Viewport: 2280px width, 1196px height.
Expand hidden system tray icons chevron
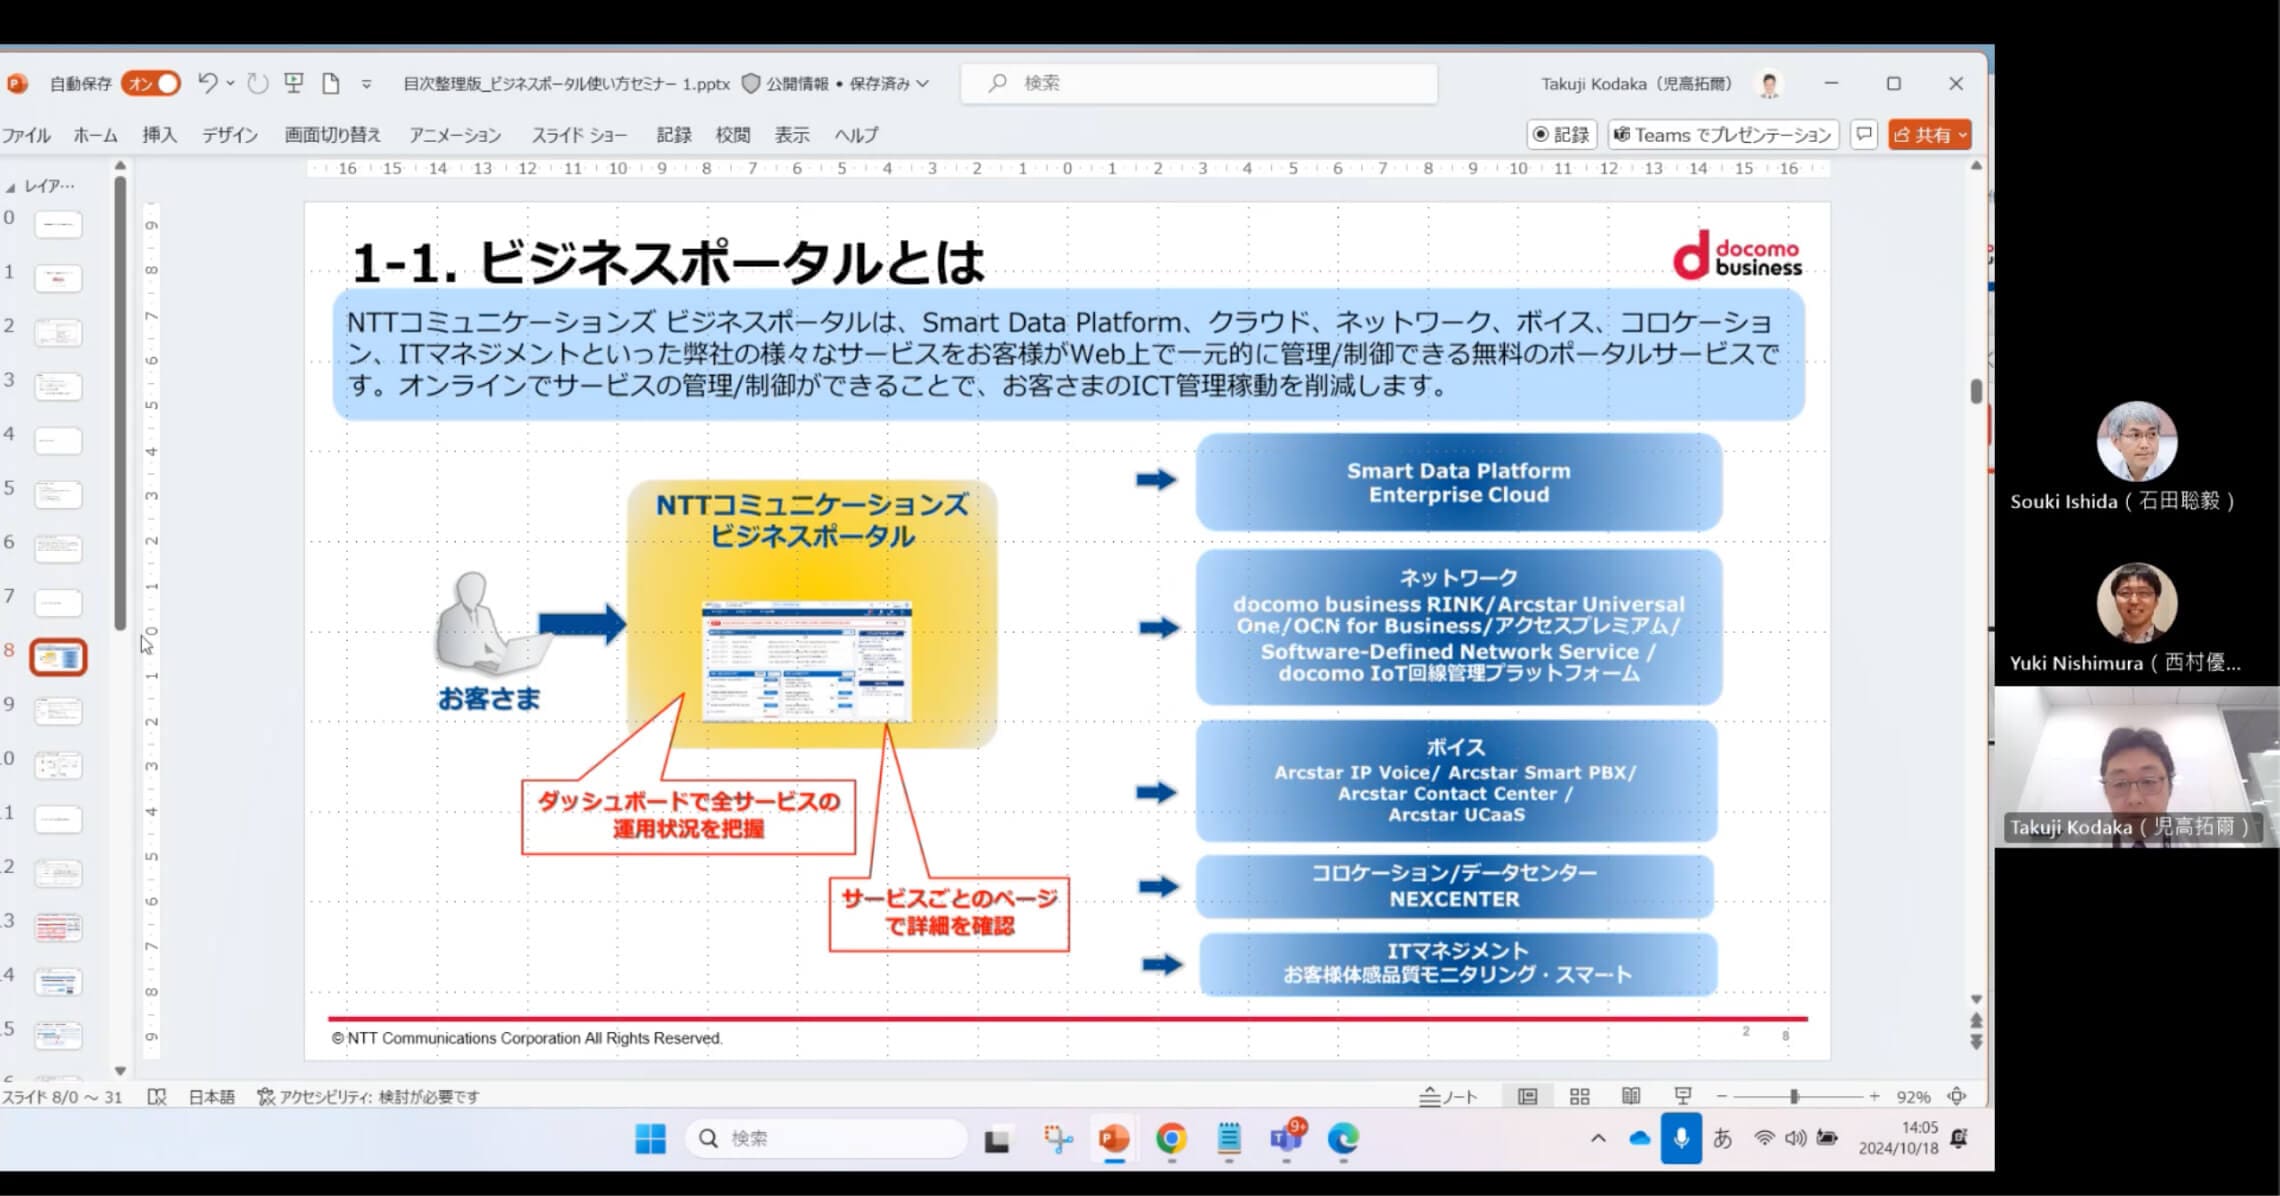coord(1598,1139)
